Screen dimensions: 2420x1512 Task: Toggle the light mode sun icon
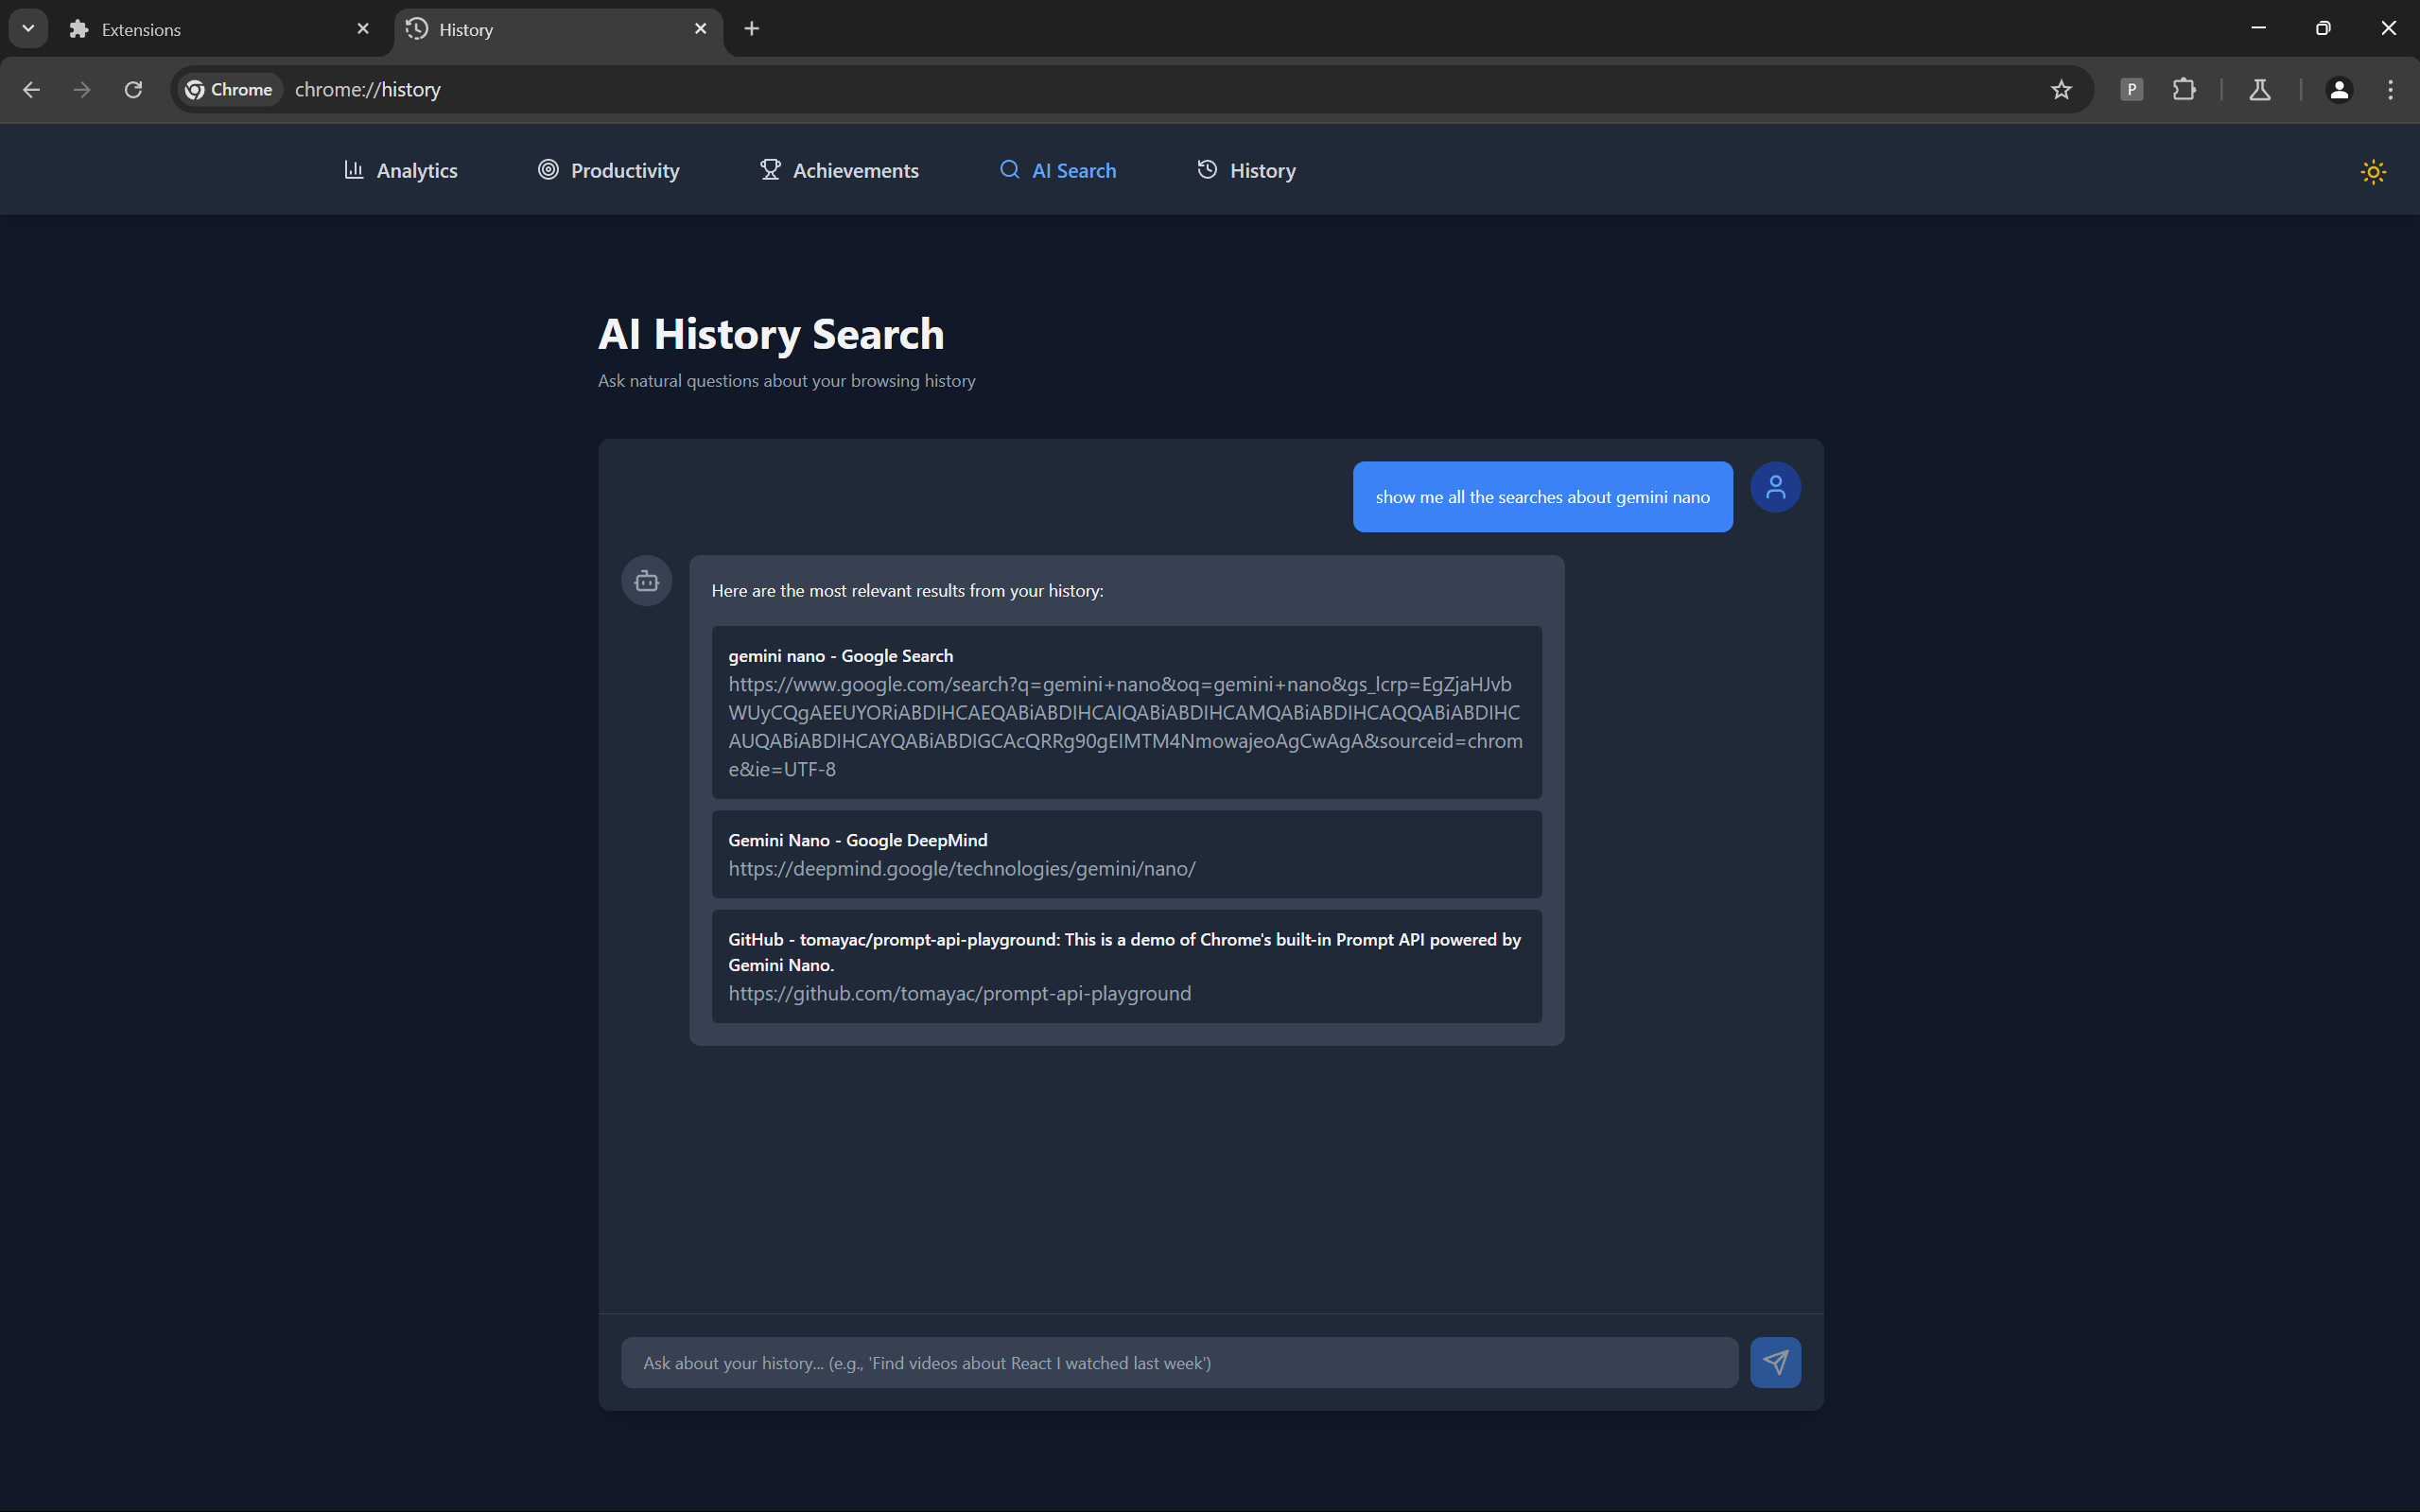coord(2373,171)
